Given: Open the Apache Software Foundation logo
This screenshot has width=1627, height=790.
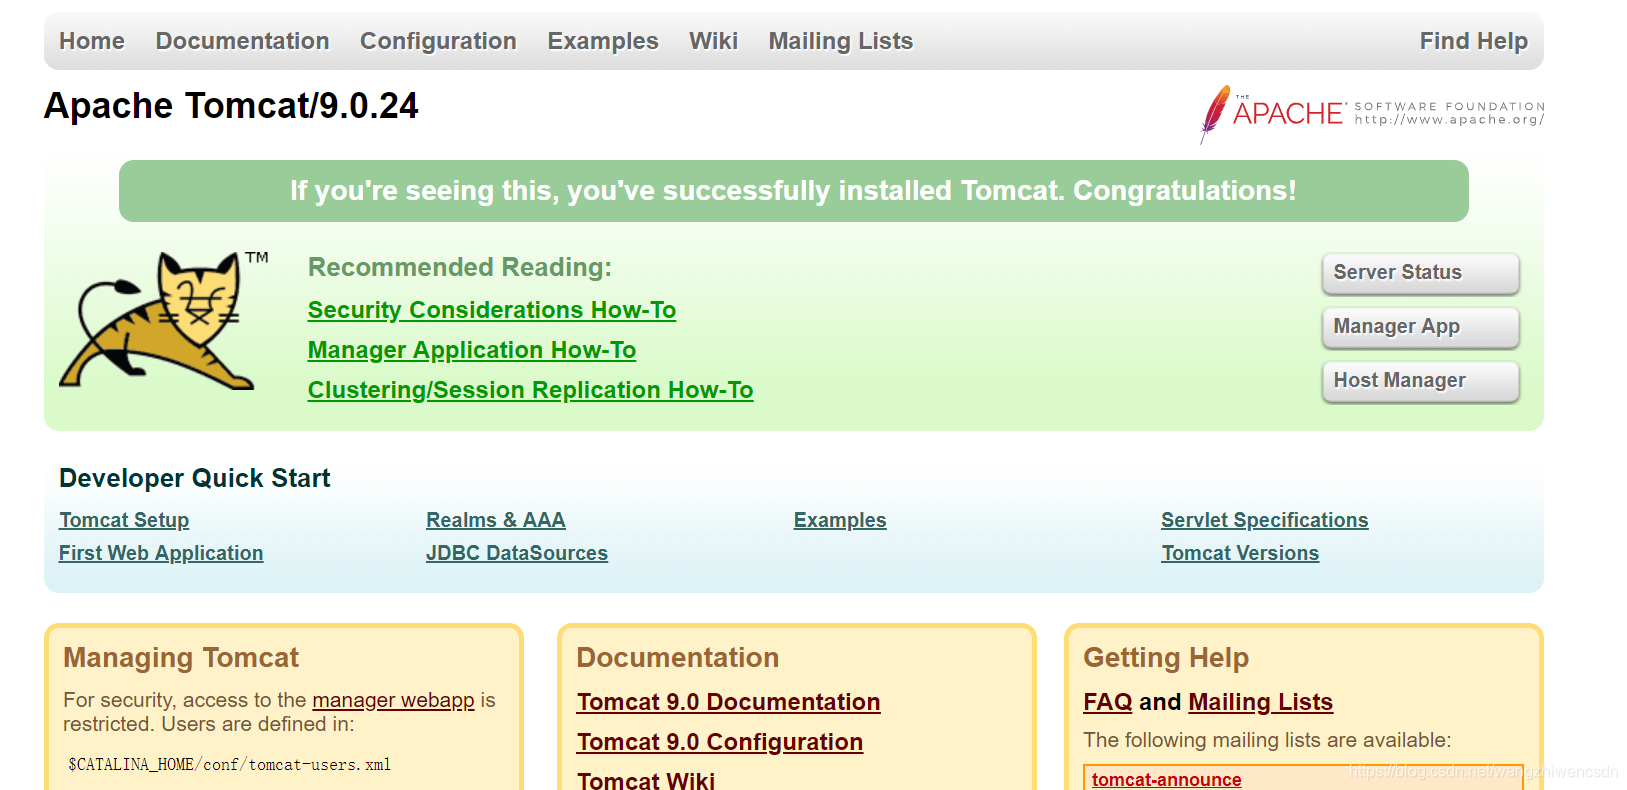Looking at the screenshot, I should click(x=1372, y=114).
